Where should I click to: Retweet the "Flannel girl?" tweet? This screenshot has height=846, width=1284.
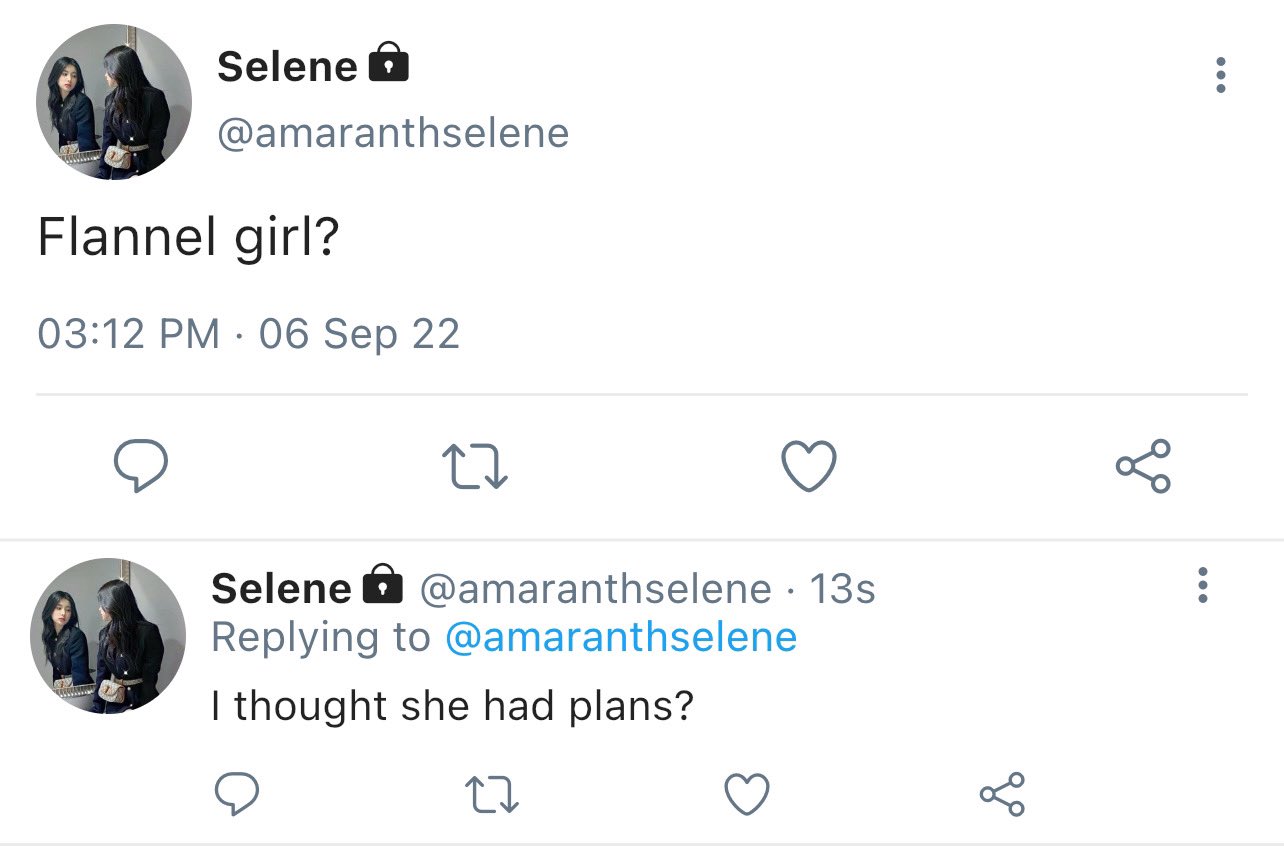click(x=475, y=468)
